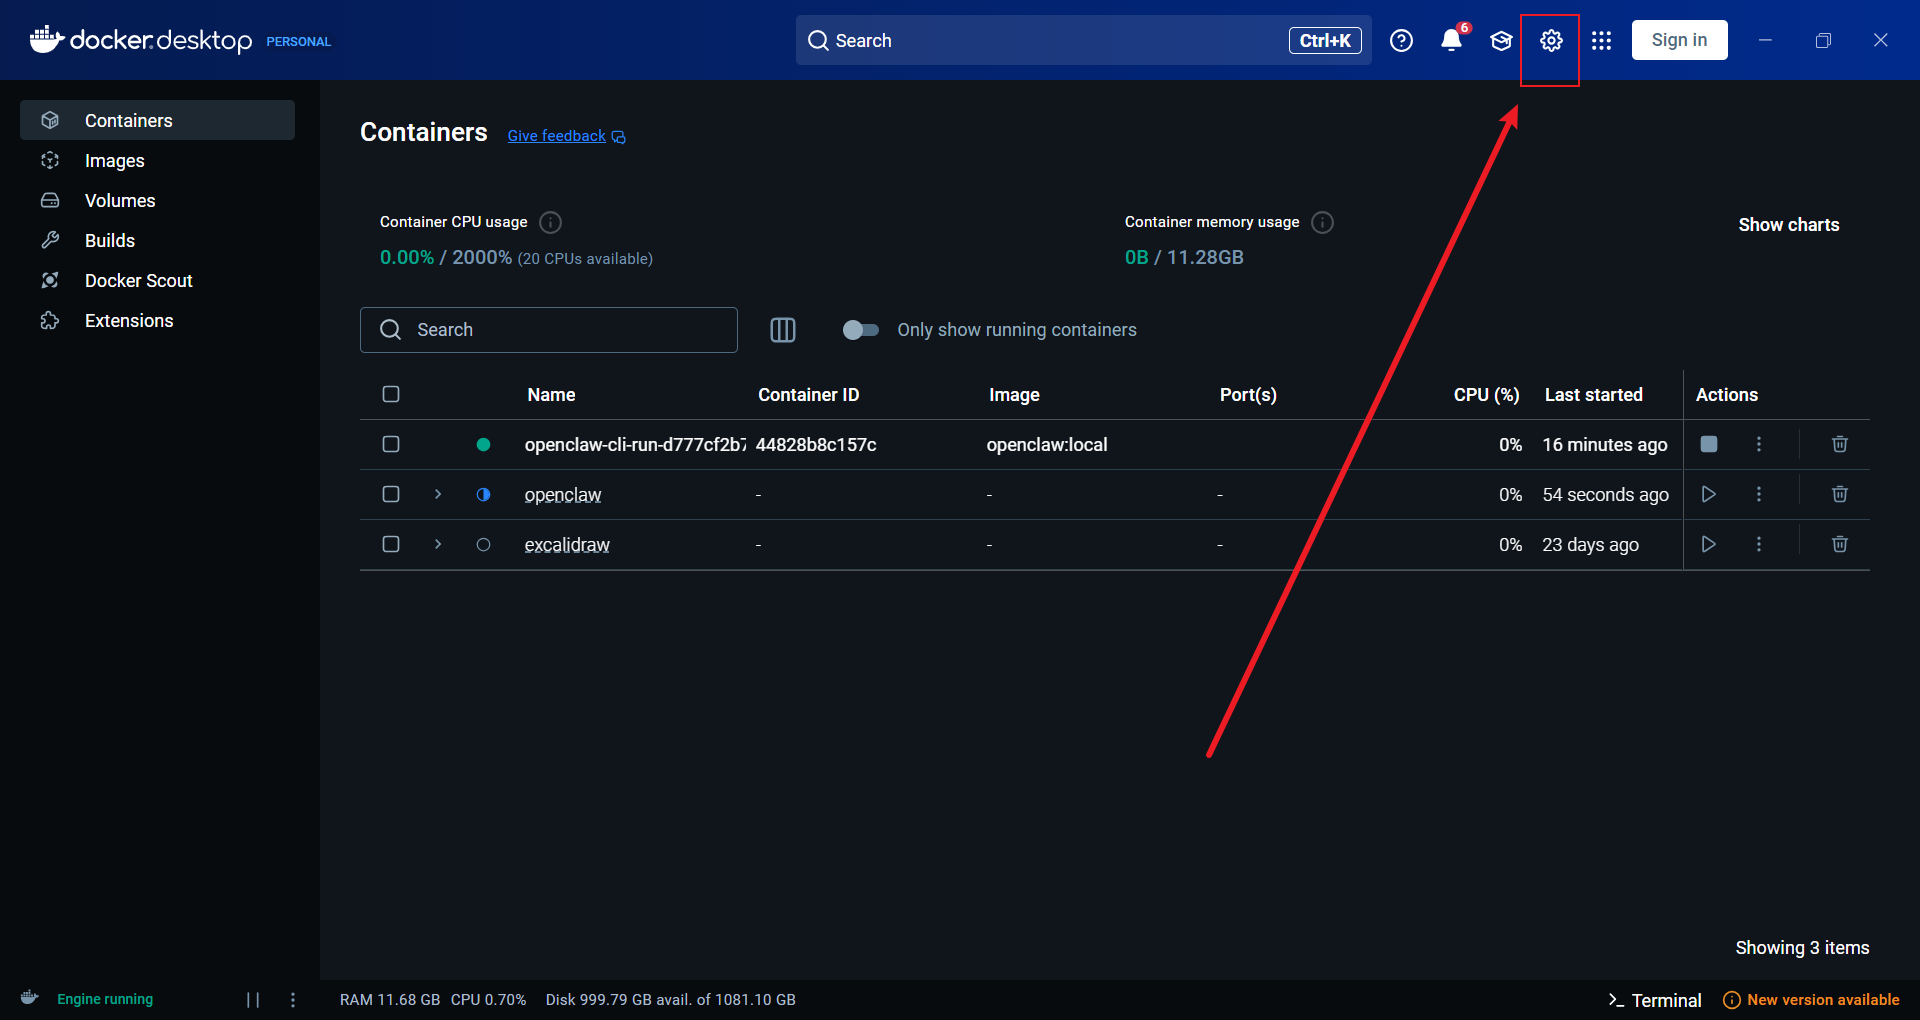Viewport: 1920px width, 1020px height.
Task: Delete the openclaw-cli-run container
Action: tap(1839, 444)
